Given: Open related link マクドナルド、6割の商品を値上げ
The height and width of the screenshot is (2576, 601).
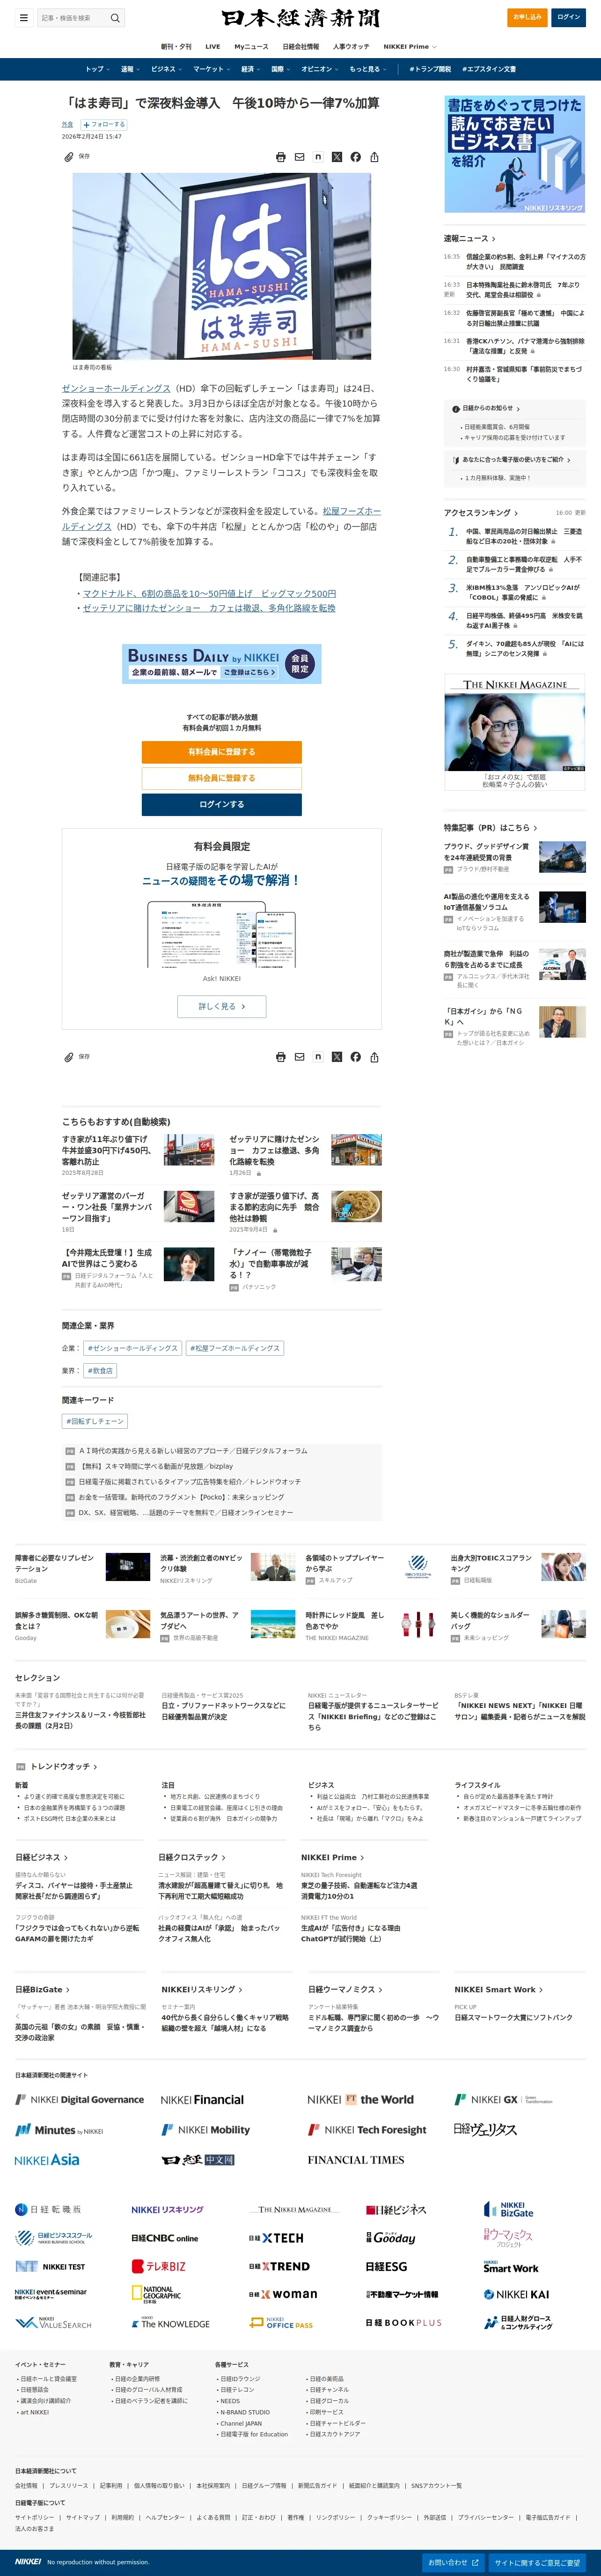Looking at the screenshot, I should pyautogui.click(x=209, y=593).
